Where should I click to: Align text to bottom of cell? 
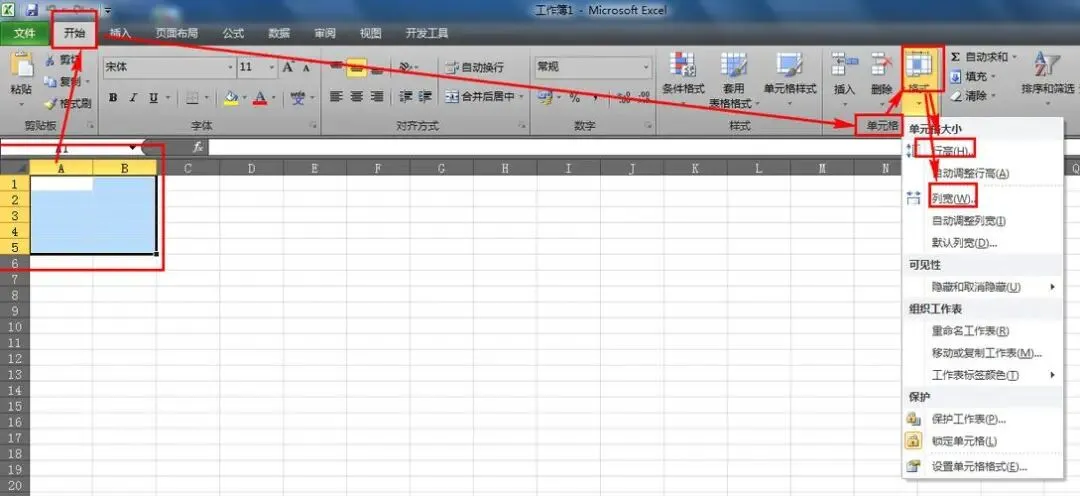(376, 67)
